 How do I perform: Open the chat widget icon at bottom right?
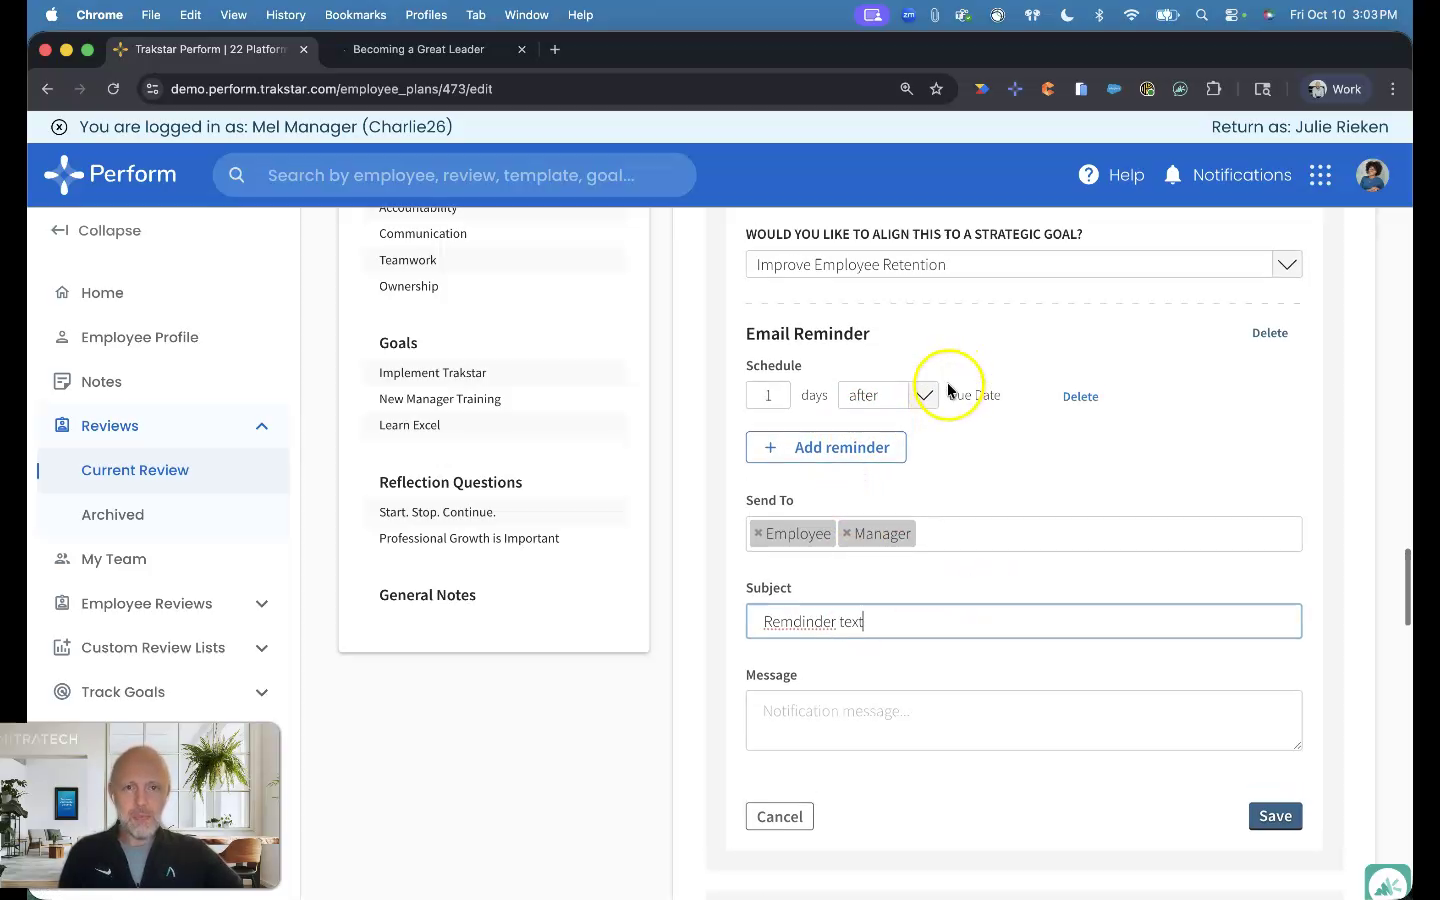(x=1388, y=884)
